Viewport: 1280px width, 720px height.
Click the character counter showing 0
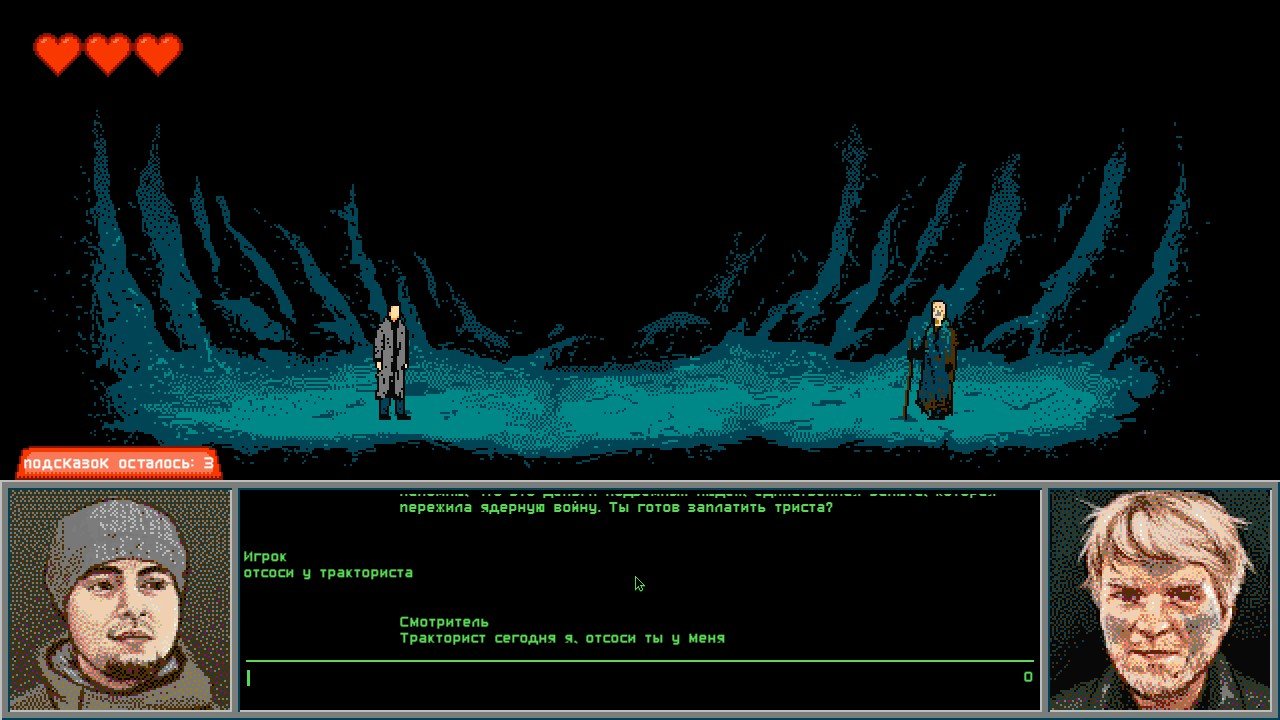pyautogui.click(x=1027, y=677)
